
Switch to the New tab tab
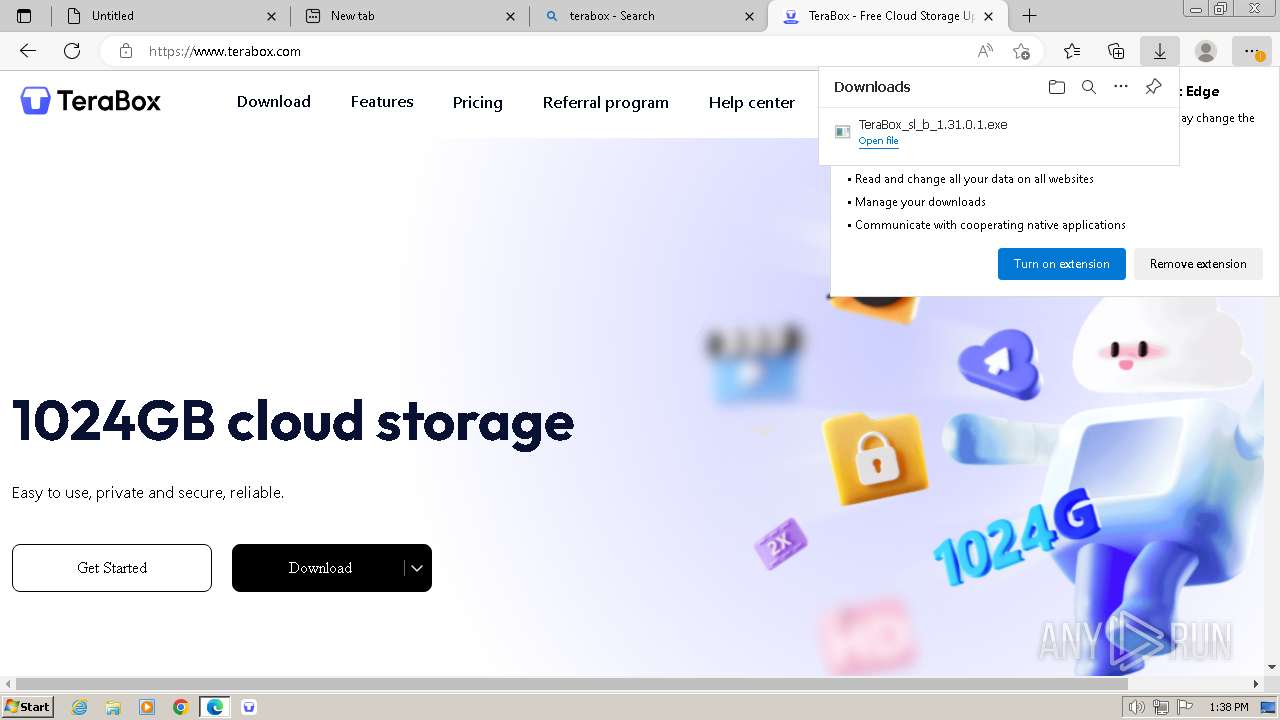click(x=410, y=16)
